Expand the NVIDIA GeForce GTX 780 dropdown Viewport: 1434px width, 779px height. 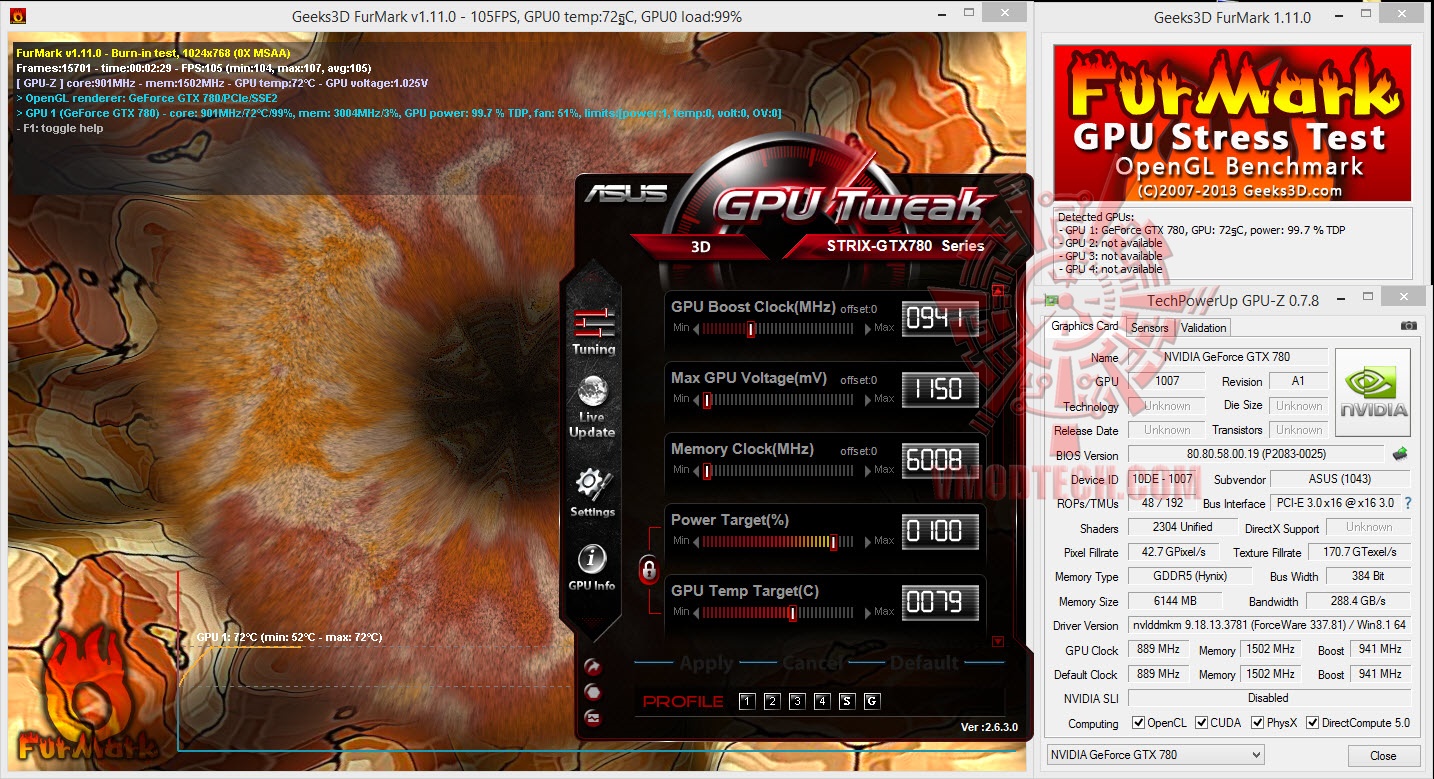click(x=1155, y=755)
